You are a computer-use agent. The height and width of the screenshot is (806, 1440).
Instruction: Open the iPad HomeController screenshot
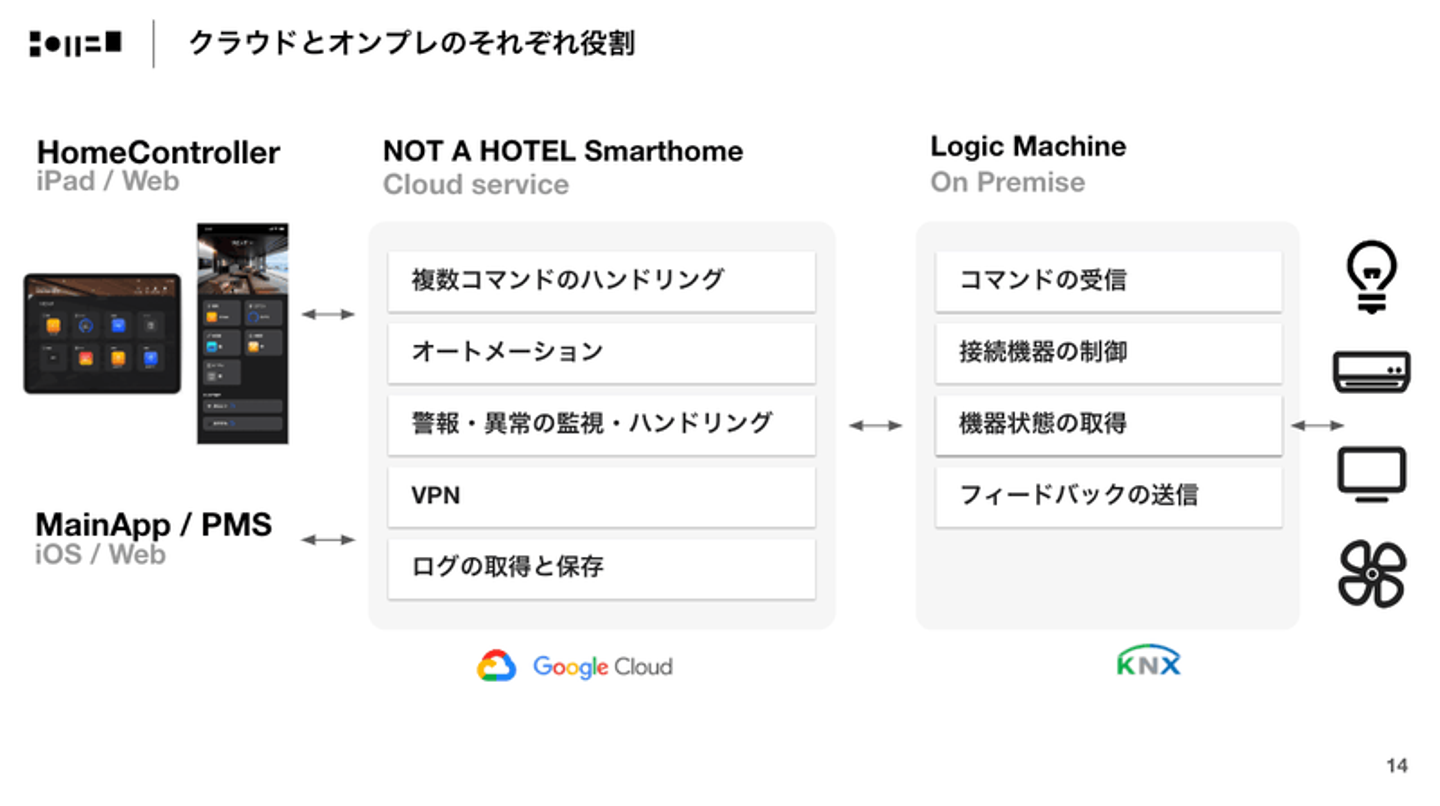(x=102, y=333)
